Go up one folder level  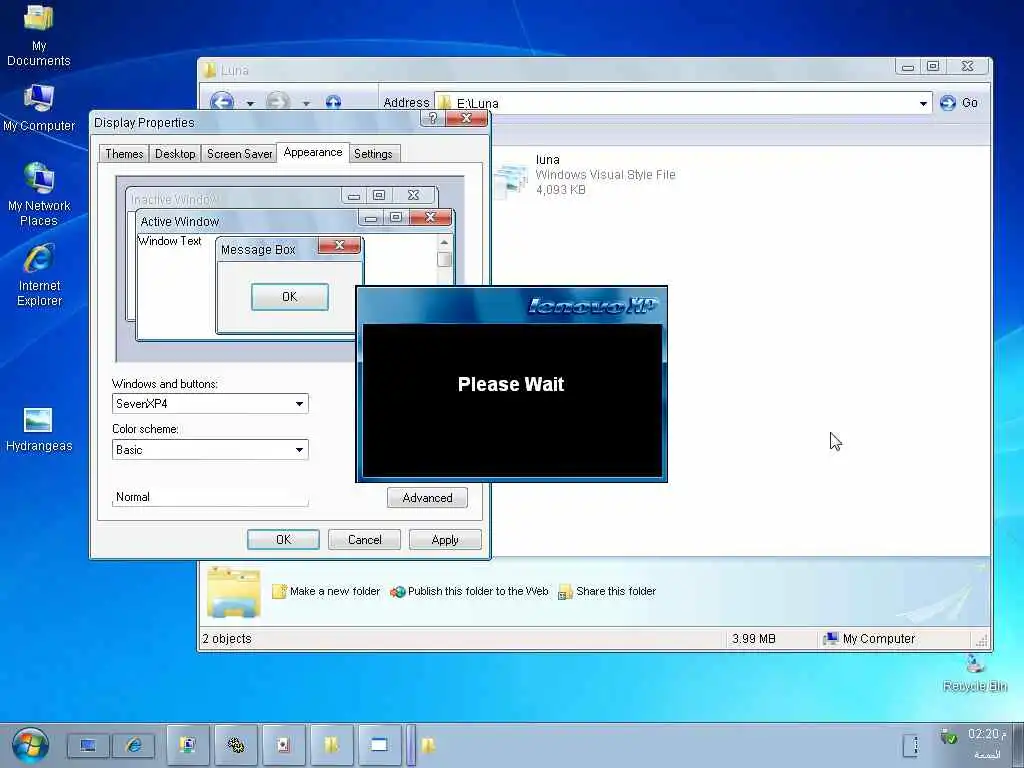click(x=333, y=102)
